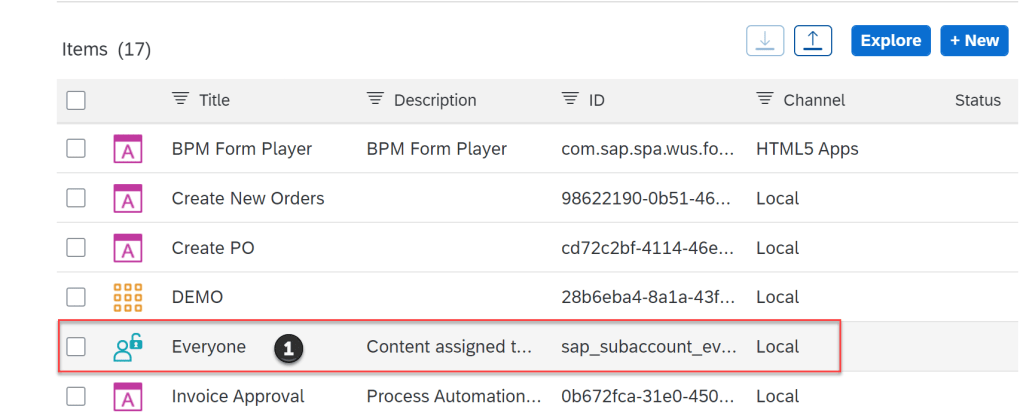This screenshot has width=1023, height=413.
Task: Open the Channel column filter menu
Action: coord(766,99)
